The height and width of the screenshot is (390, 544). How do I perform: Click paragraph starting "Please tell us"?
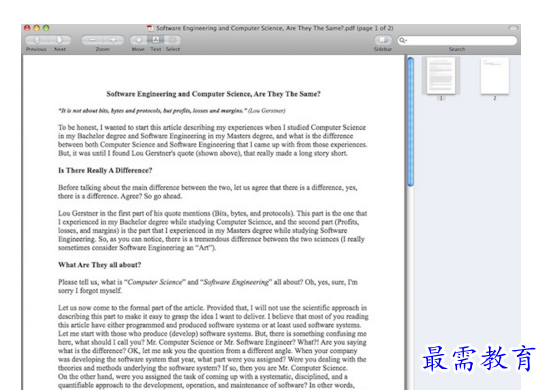click(x=208, y=286)
